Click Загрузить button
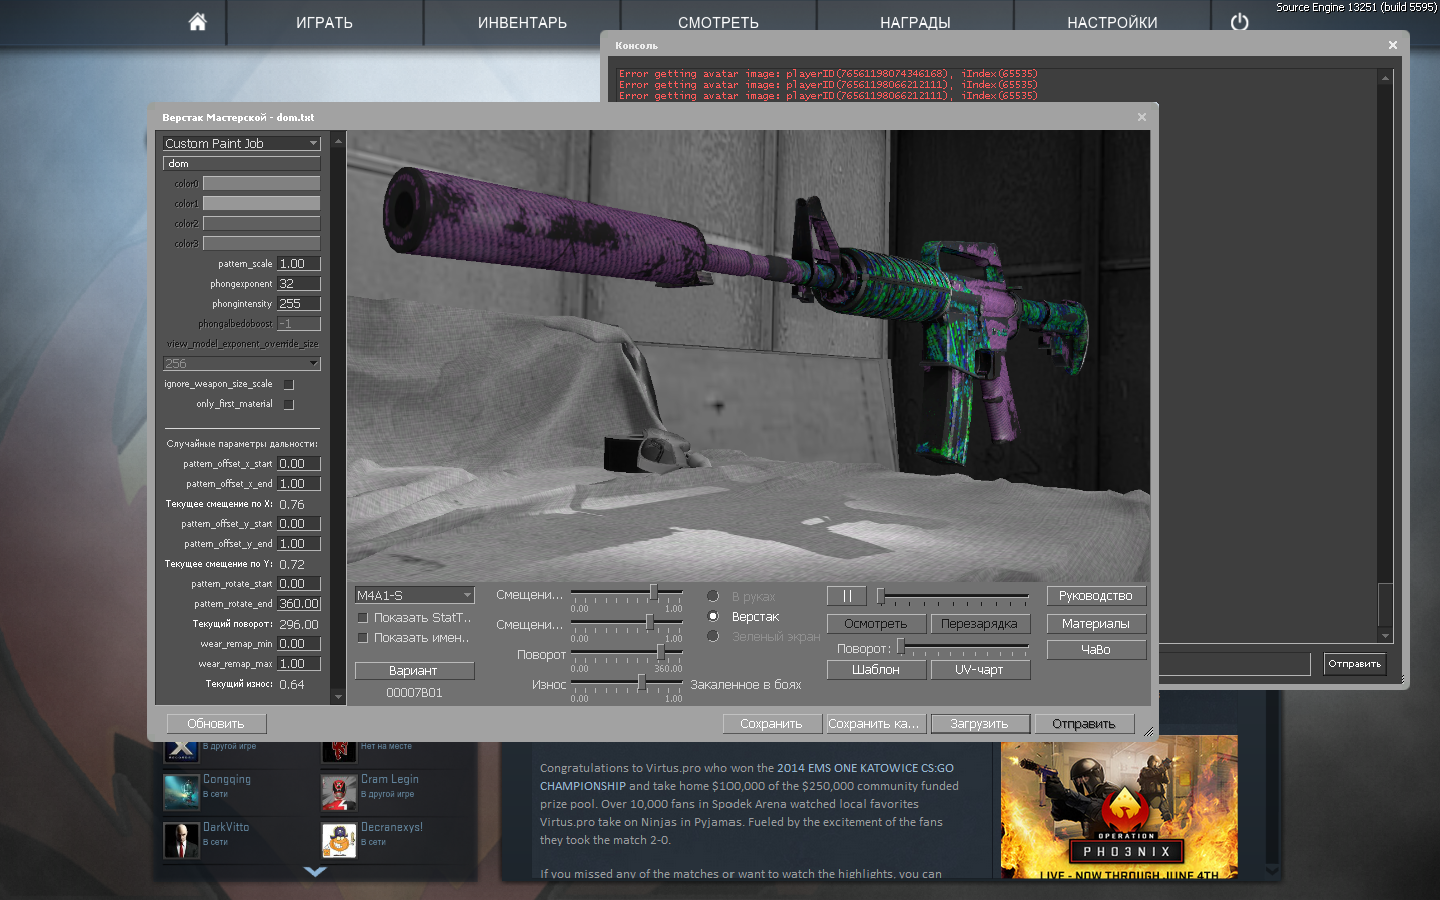 [x=979, y=723]
